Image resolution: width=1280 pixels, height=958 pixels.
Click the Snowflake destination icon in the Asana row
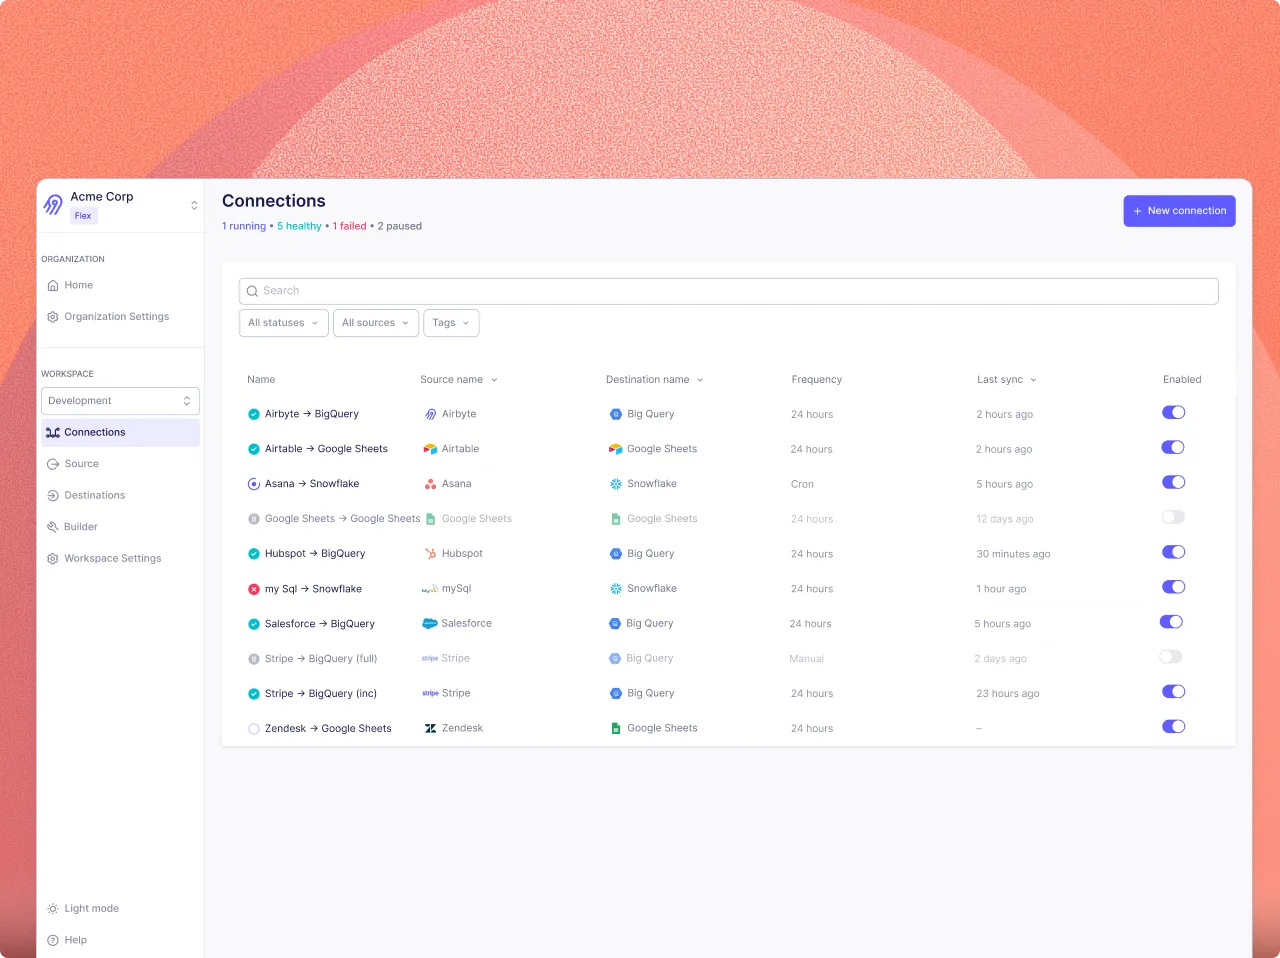tap(616, 484)
